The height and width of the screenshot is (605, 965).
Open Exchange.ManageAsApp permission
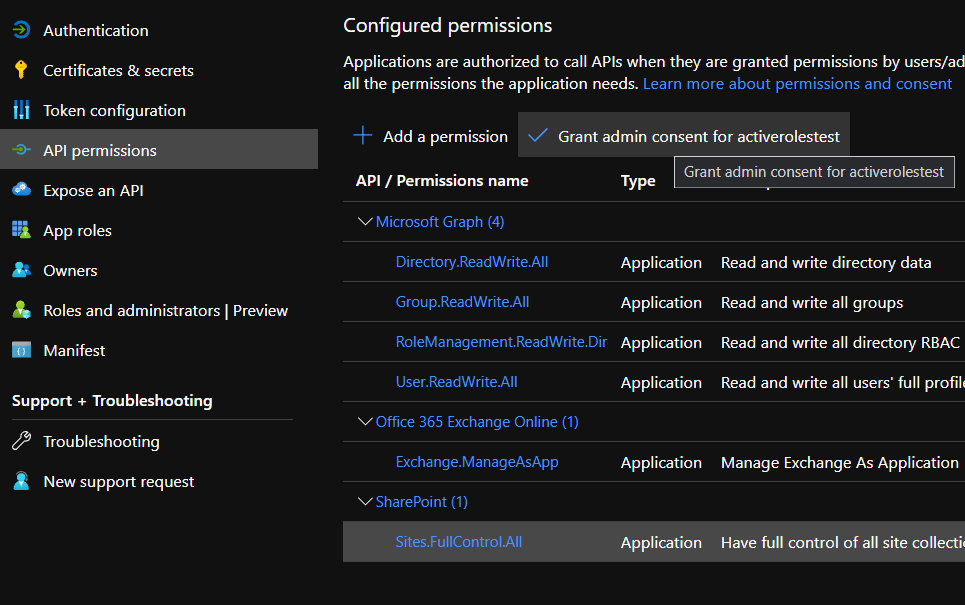pos(477,462)
